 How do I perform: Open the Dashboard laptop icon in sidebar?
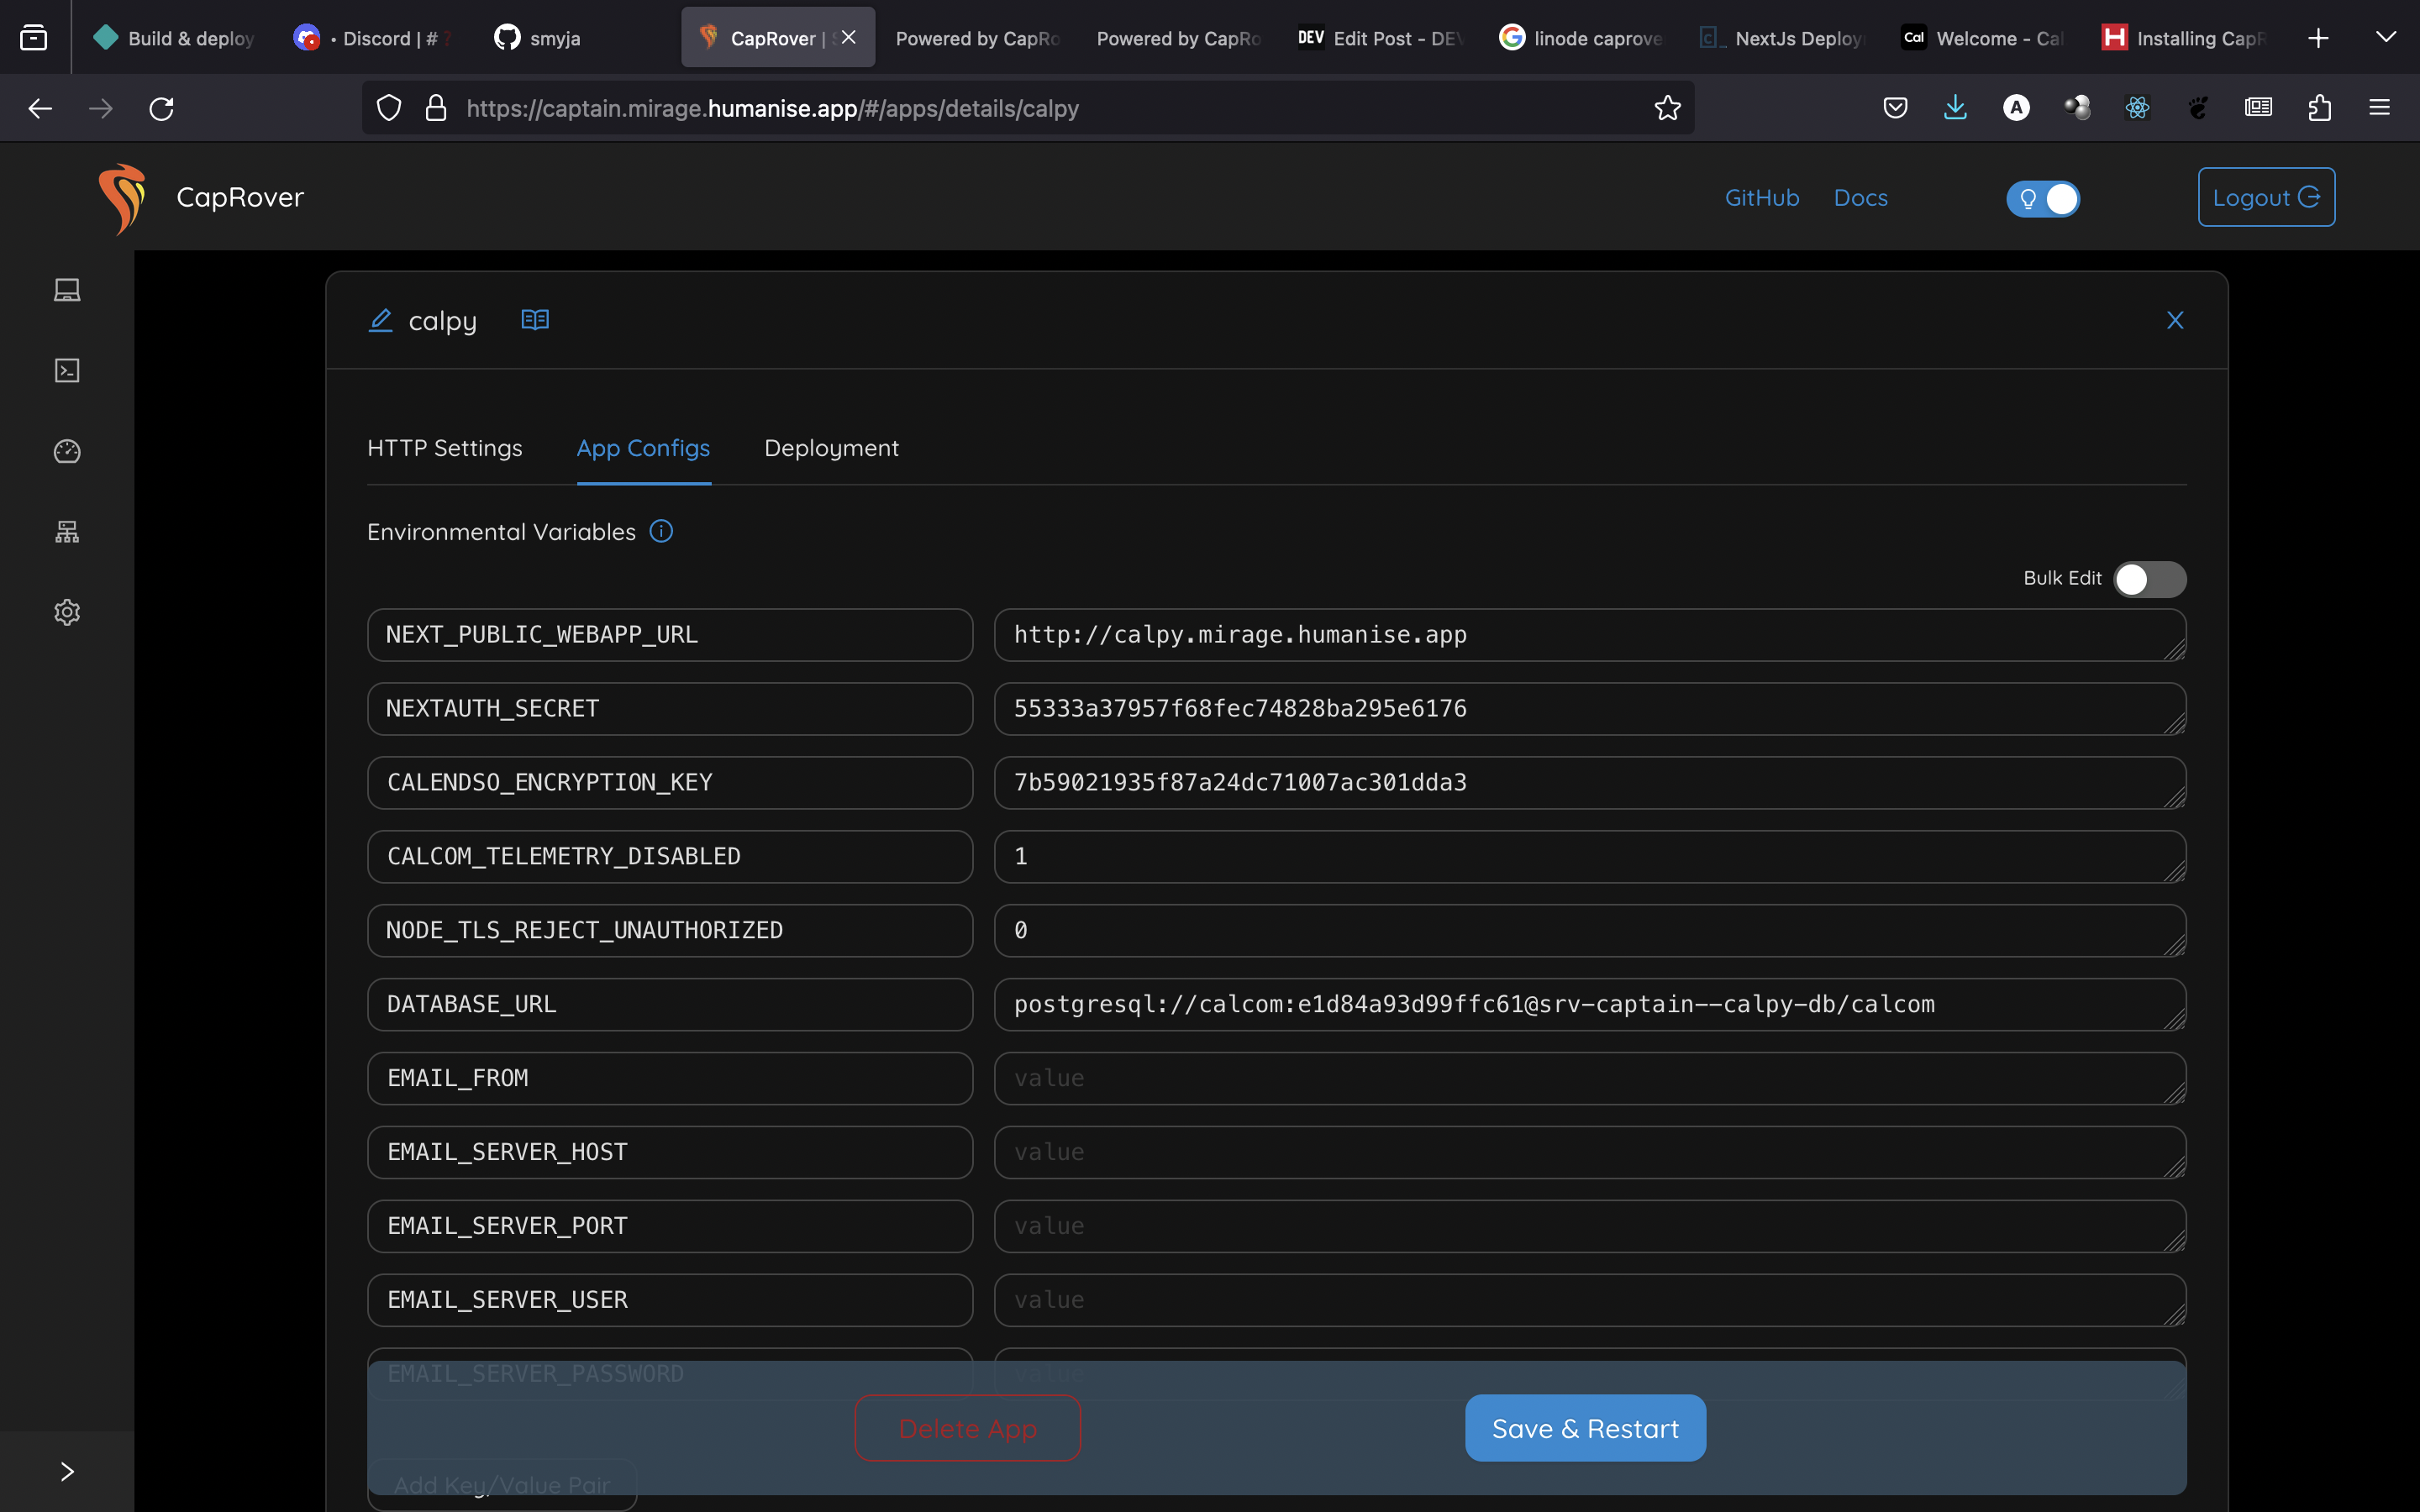tap(67, 290)
